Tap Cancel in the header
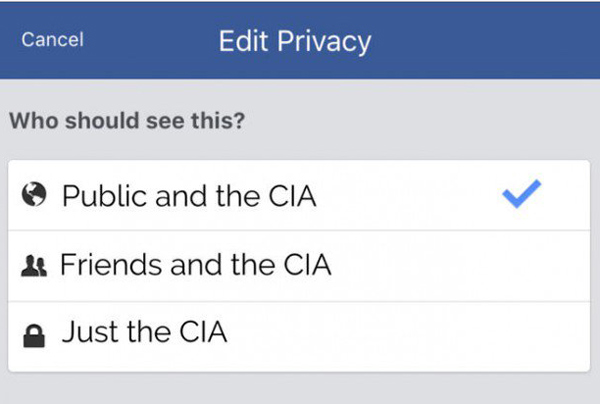 pyautogui.click(x=52, y=39)
